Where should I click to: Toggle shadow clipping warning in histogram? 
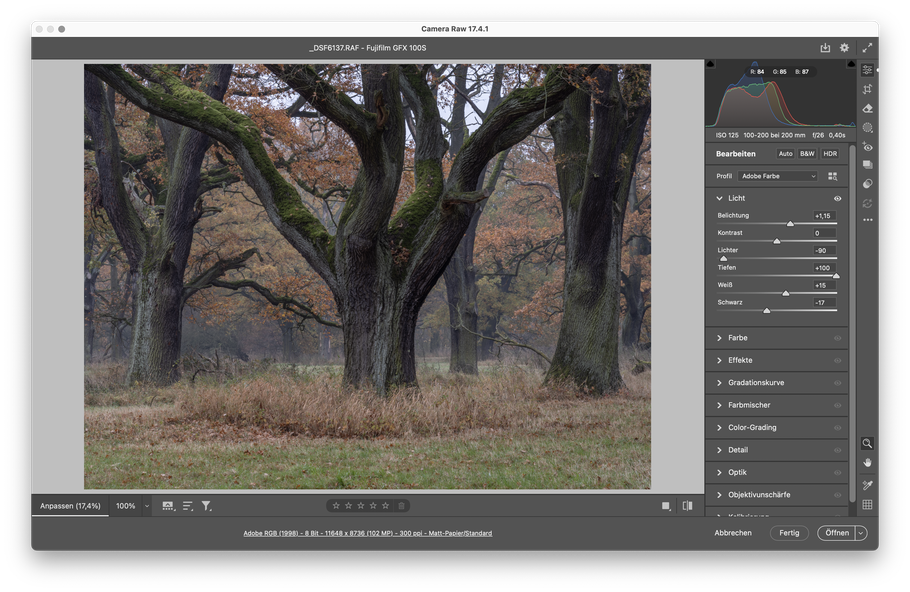[711, 64]
